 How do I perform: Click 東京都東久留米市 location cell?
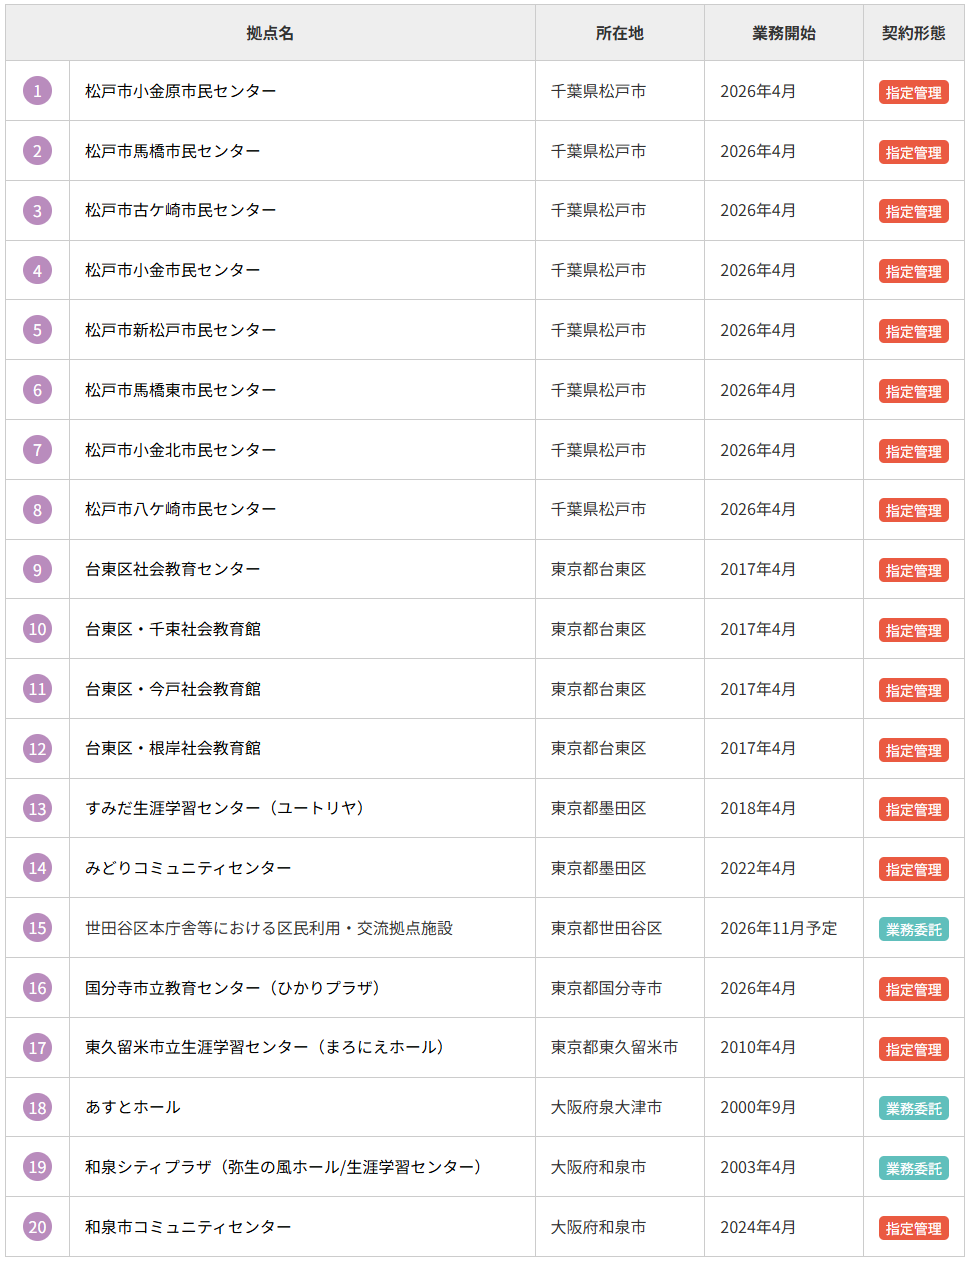(614, 1047)
